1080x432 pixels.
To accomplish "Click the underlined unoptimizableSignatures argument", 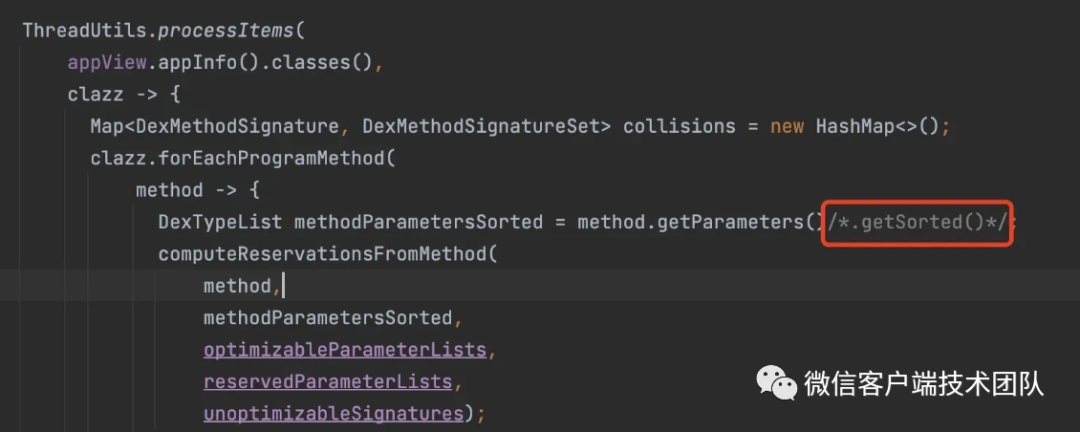I will pyautogui.click(x=333, y=414).
